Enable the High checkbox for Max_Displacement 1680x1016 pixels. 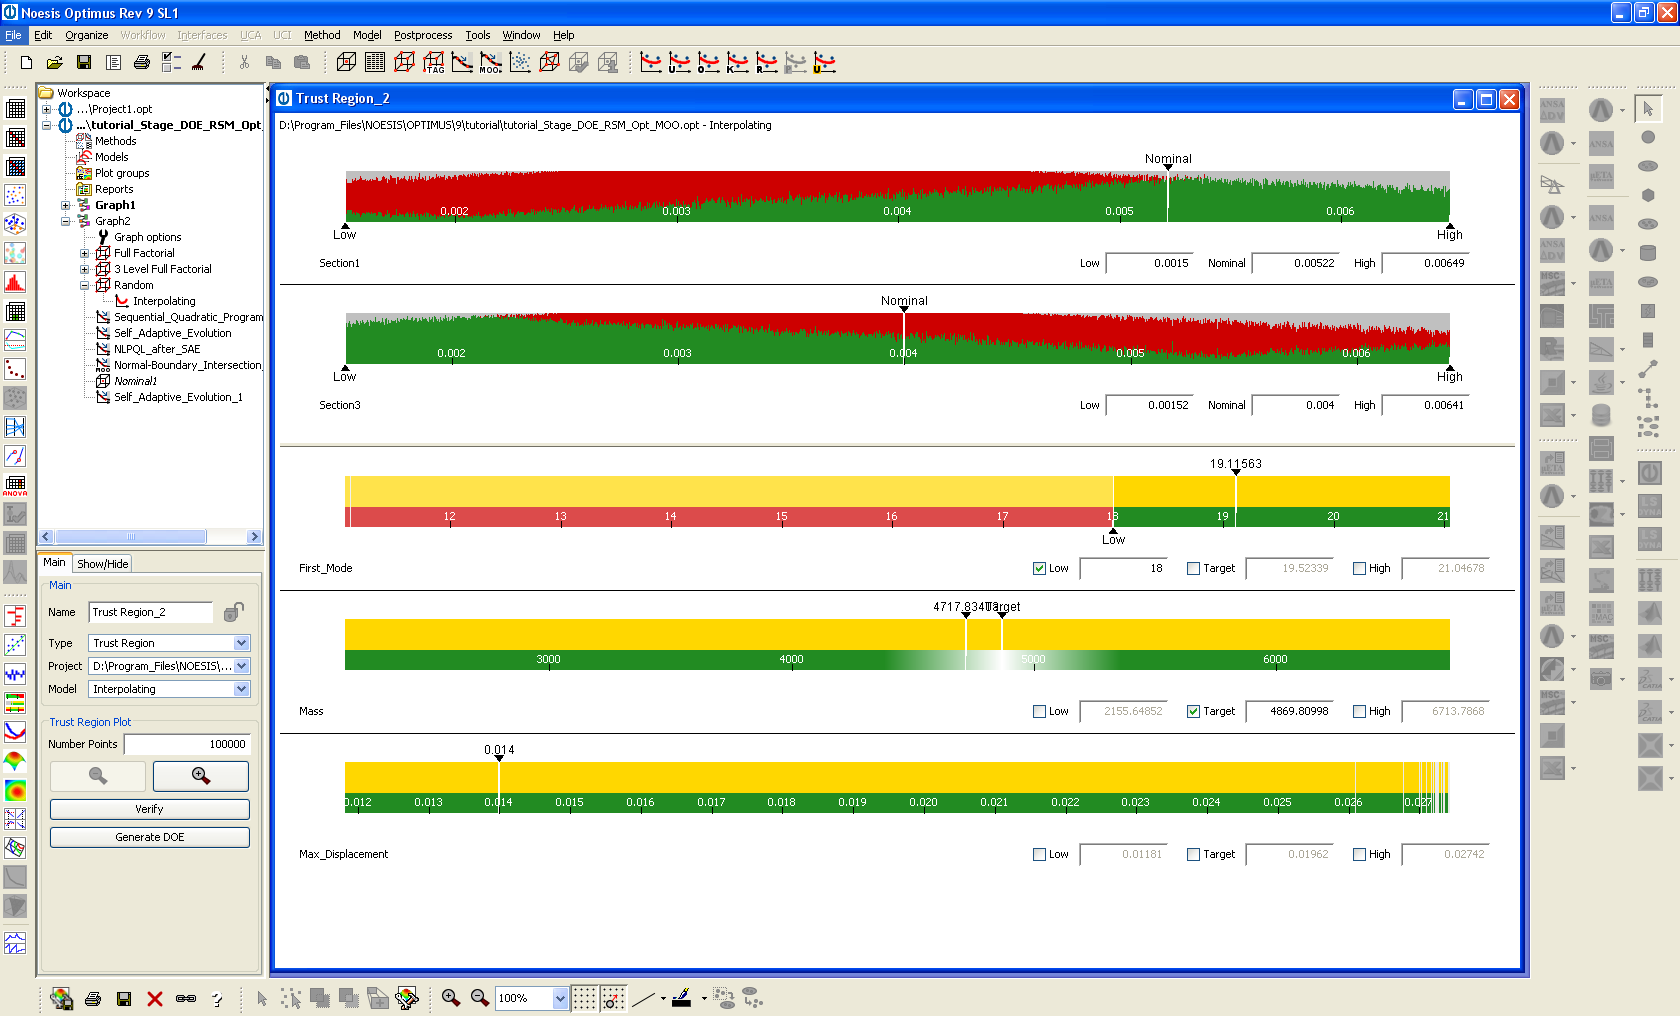point(1359,855)
